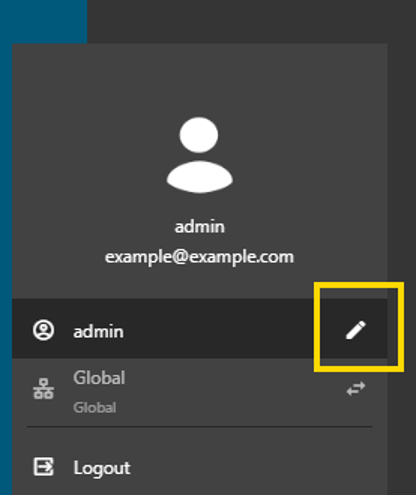Click the user circle icon in admin row
This screenshot has width=416, height=496.
click(x=43, y=330)
